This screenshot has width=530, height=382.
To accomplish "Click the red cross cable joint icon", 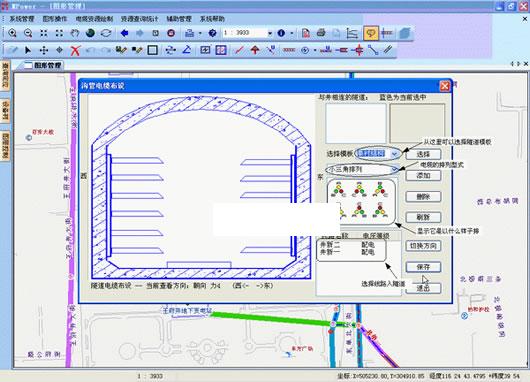I will (x=358, y=50).
